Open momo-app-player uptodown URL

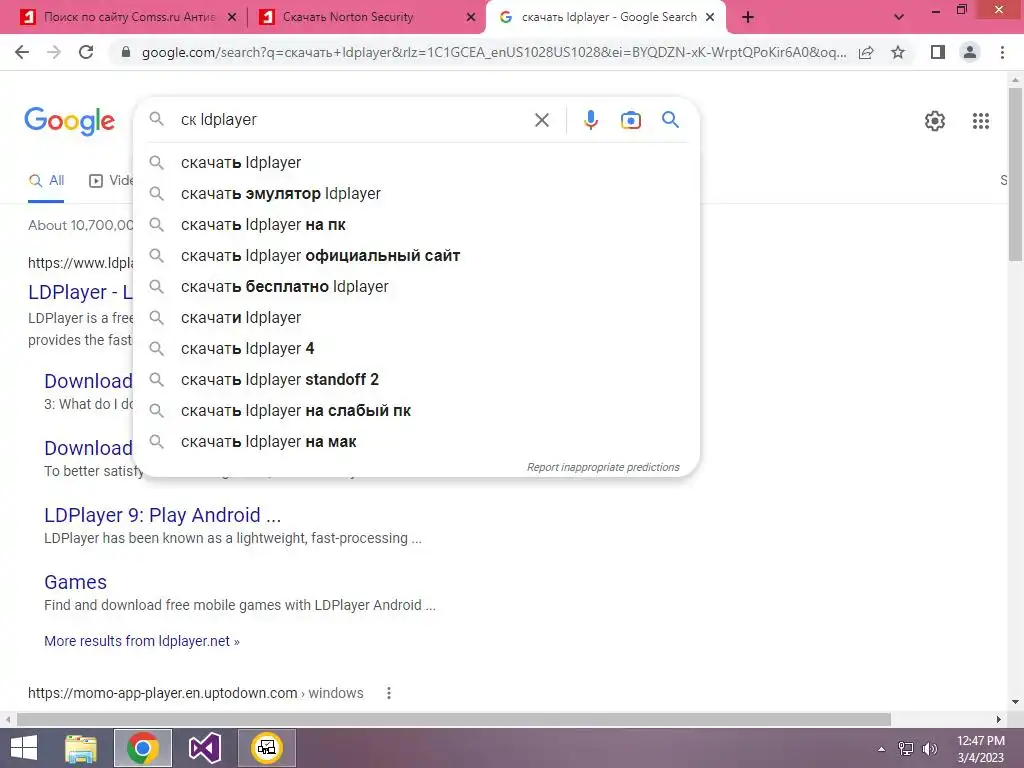click(195, 693)
